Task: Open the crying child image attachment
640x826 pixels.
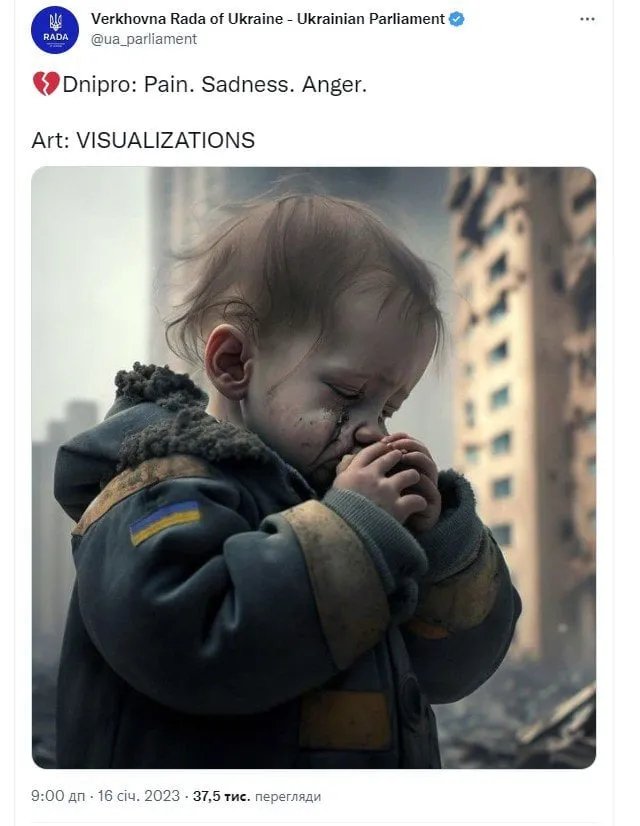Action: point(313,467)
